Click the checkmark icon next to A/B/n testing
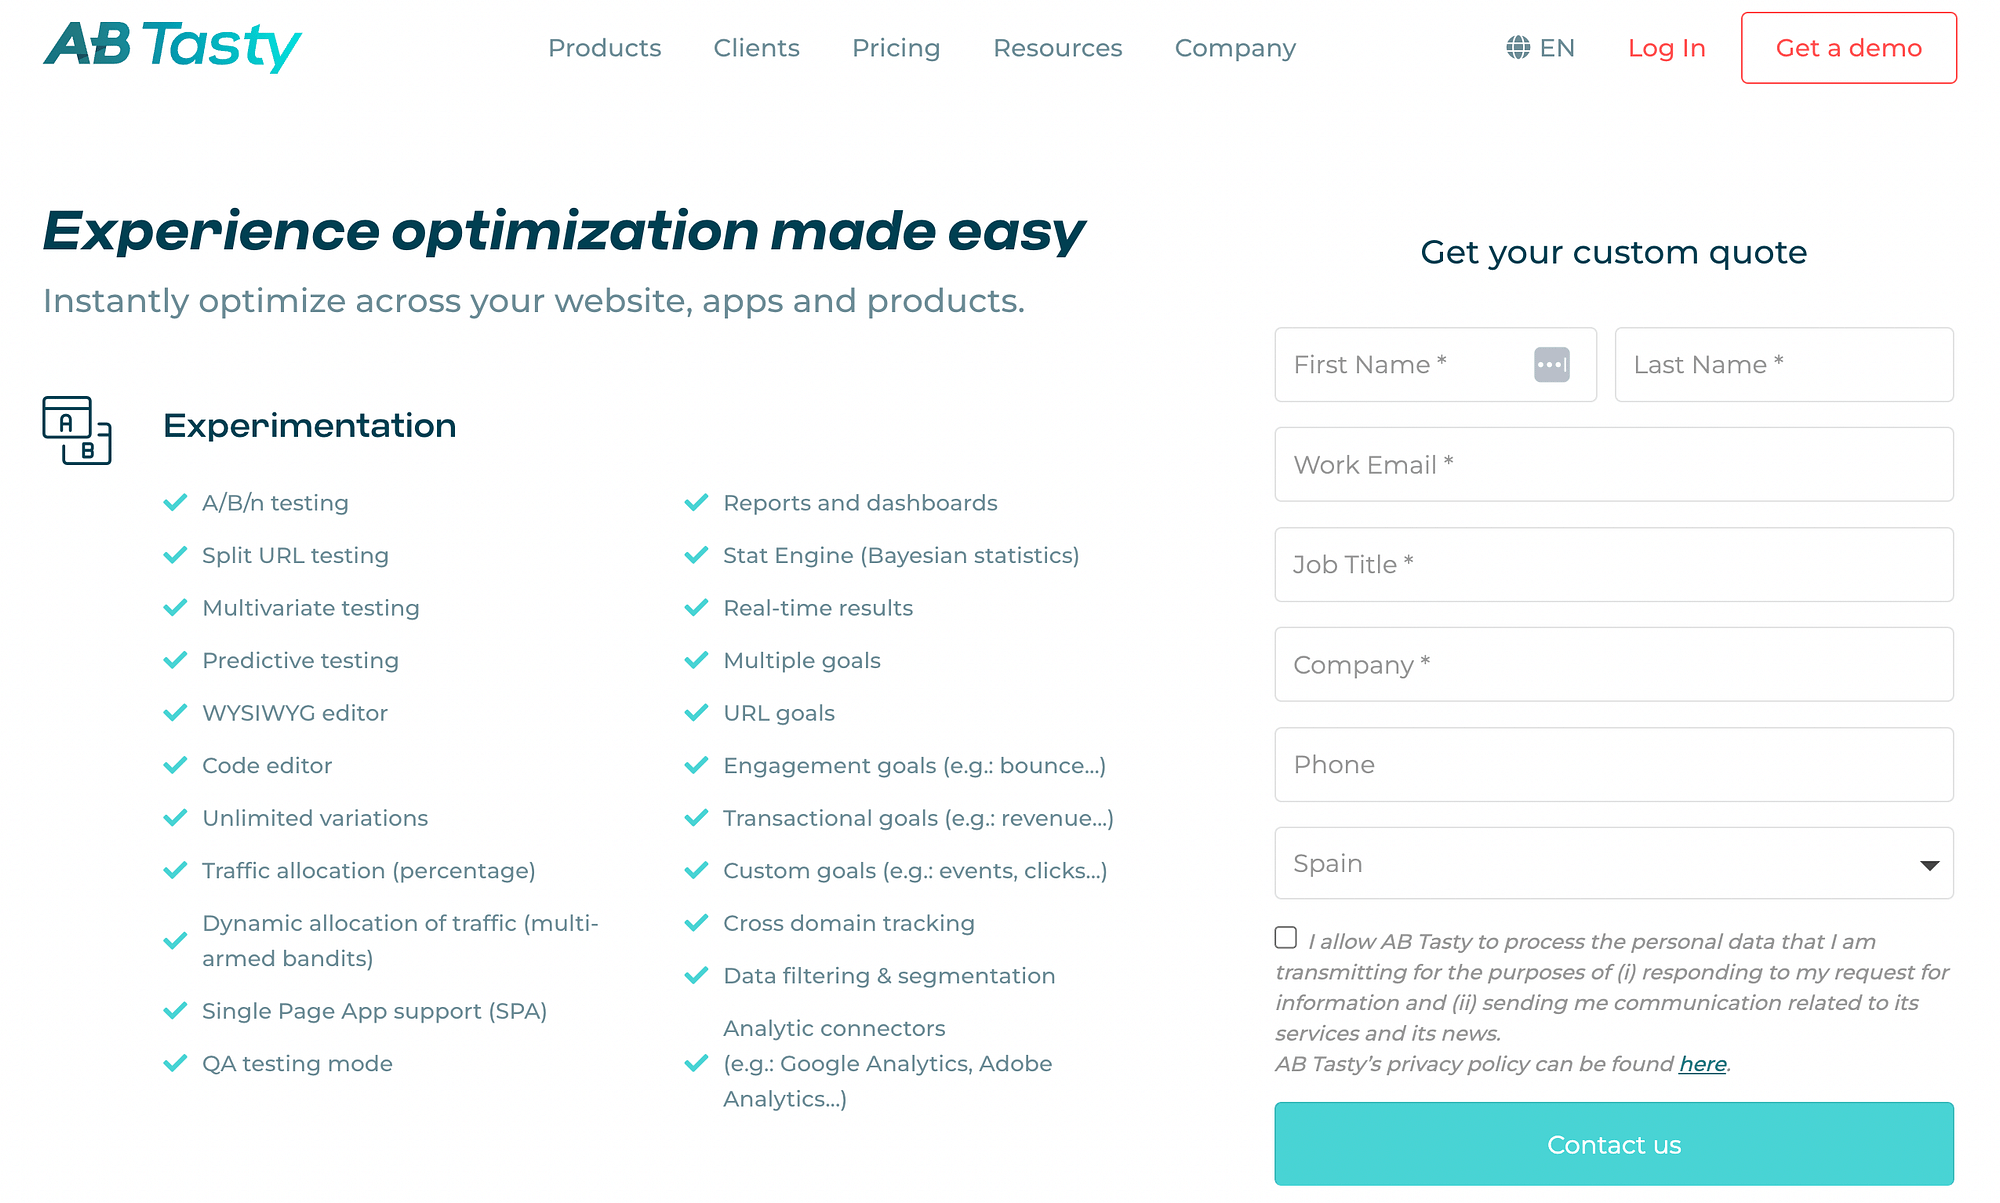This screenshot has width=2000, height=1203. click(x=171, y=503)
